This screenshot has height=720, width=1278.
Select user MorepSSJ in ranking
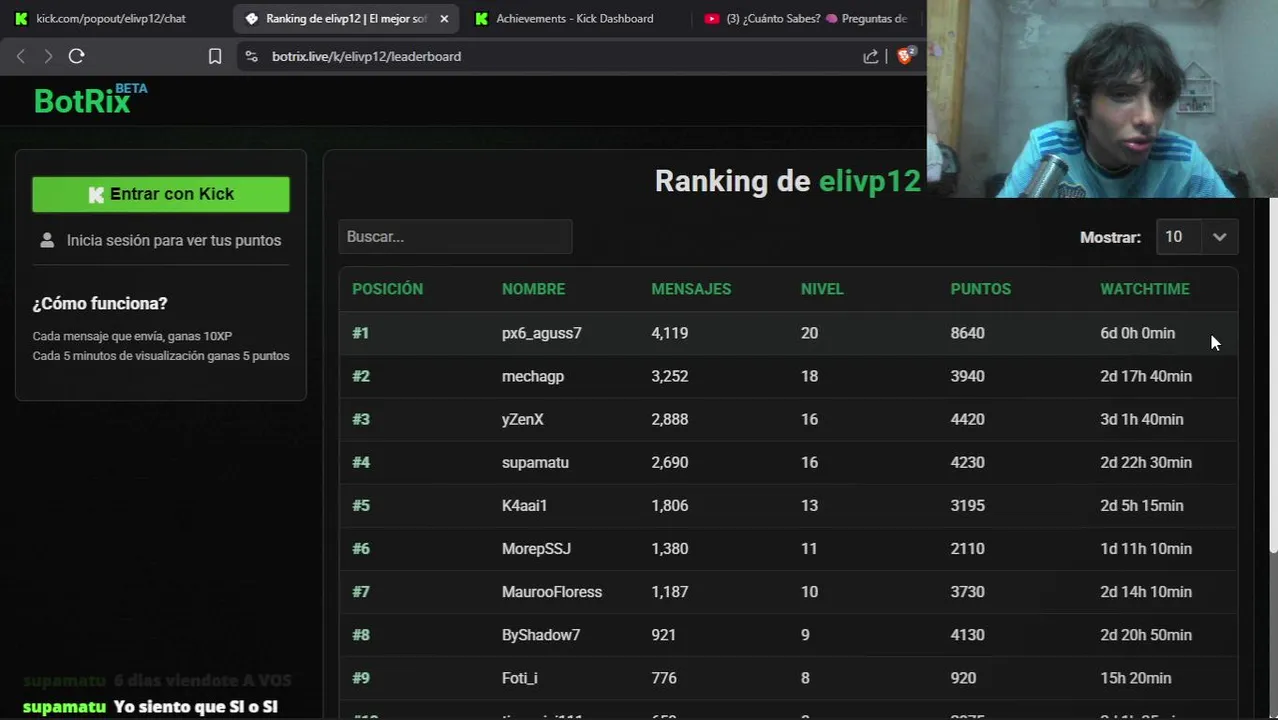[536, 548]
